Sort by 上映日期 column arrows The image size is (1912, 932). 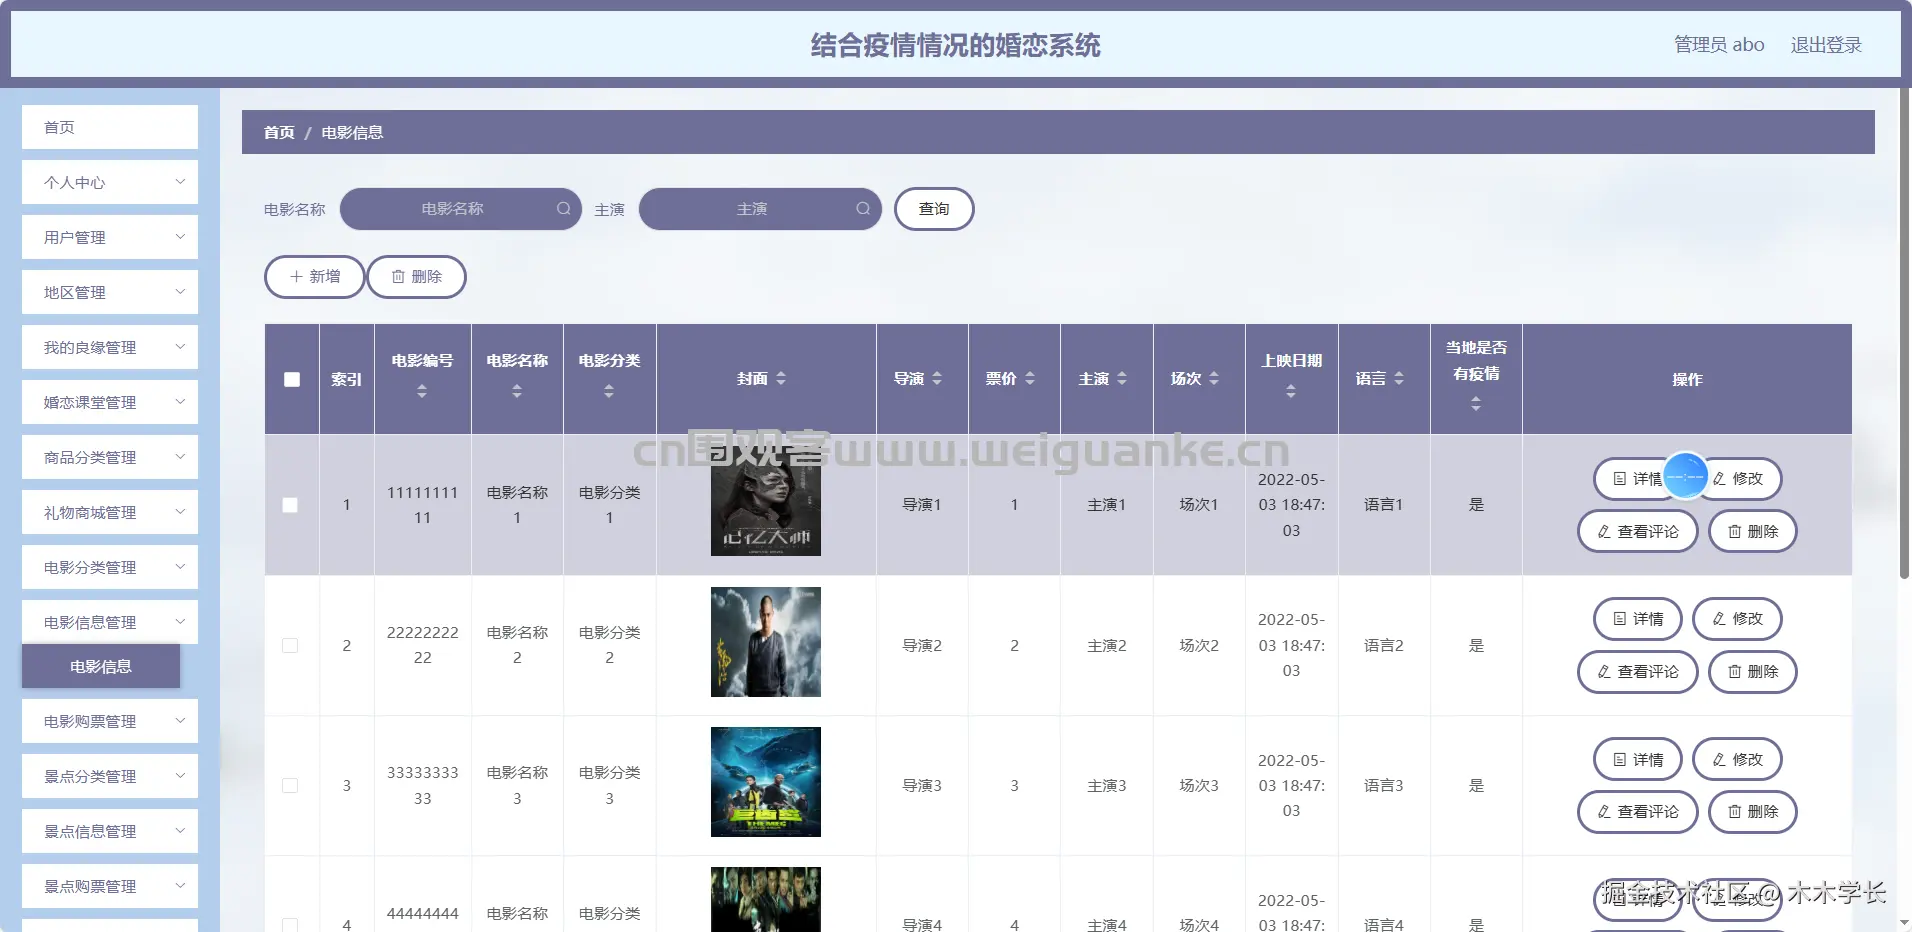pyautogui.click(x=1291, y=391)
